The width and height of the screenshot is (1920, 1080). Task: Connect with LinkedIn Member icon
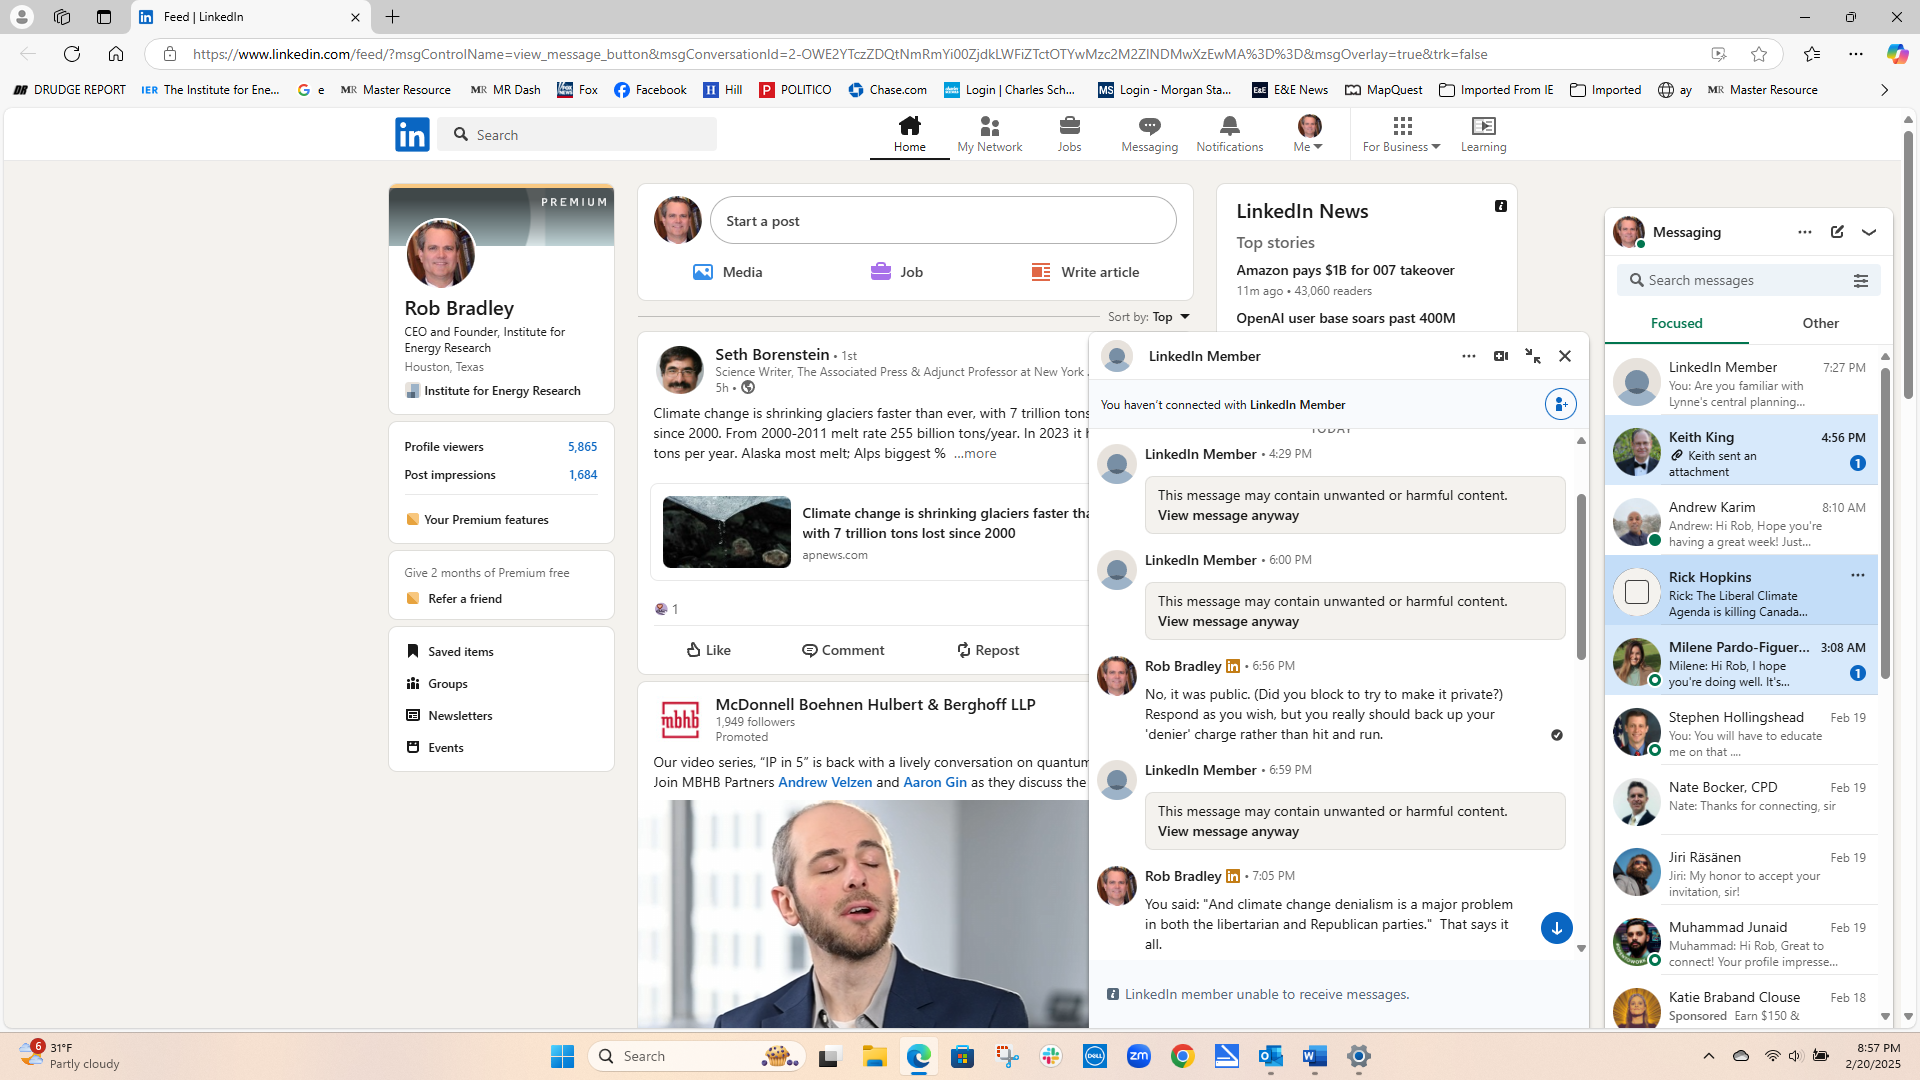tap(1560, 404)
